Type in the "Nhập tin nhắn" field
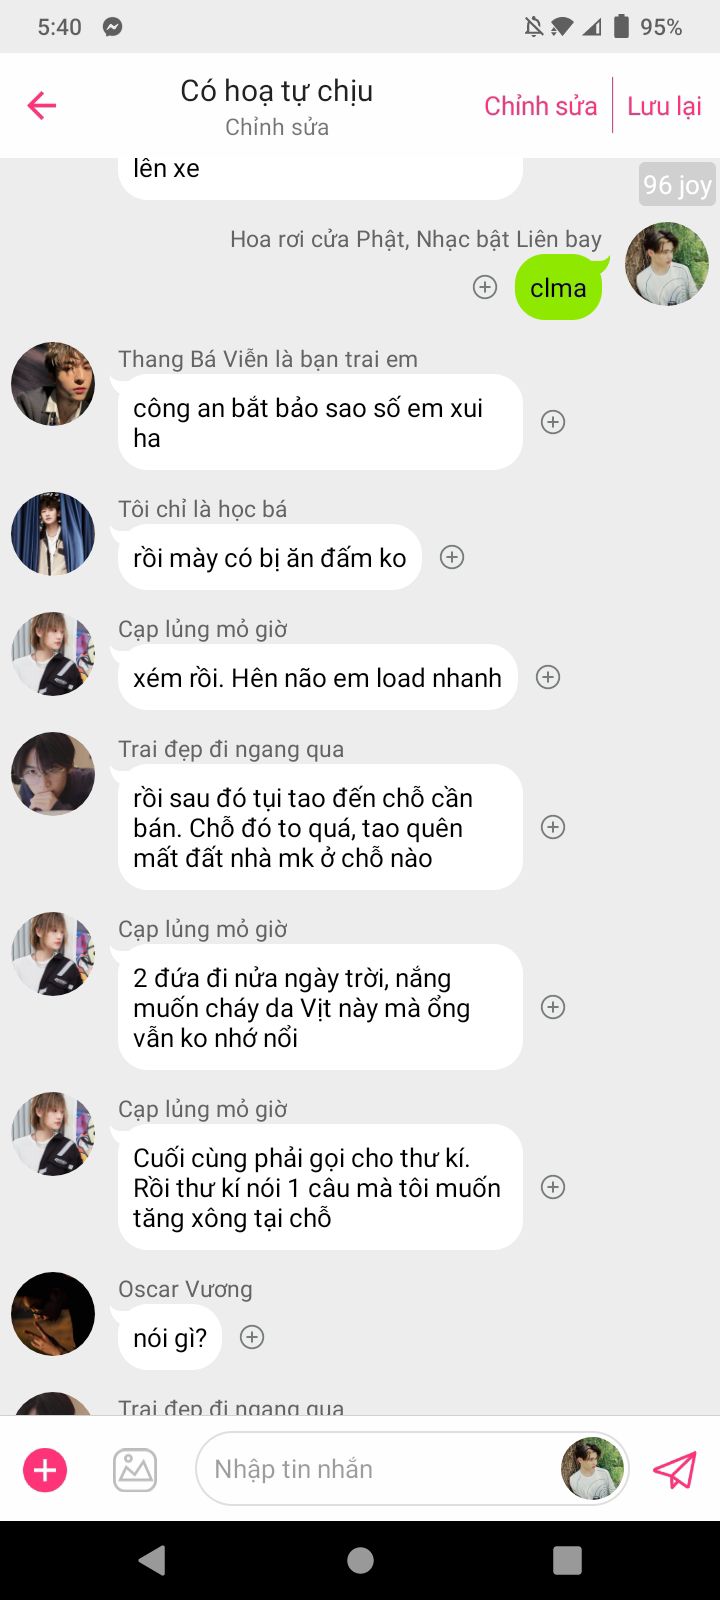This screenshot has height=1600, width=720. [380, 1469]
